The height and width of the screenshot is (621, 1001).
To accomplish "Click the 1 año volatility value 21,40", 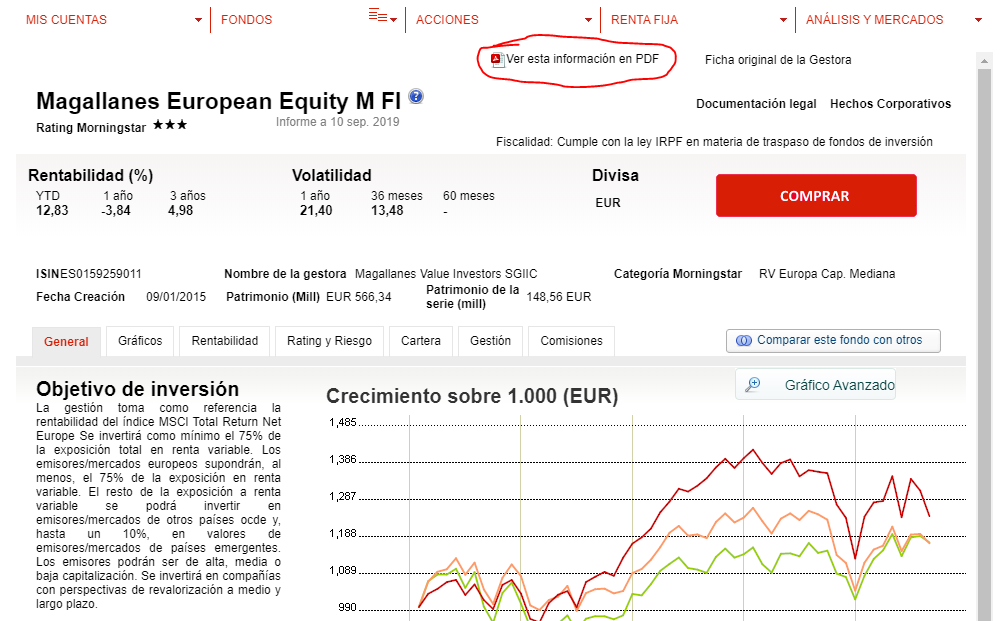I will (316, 211).
